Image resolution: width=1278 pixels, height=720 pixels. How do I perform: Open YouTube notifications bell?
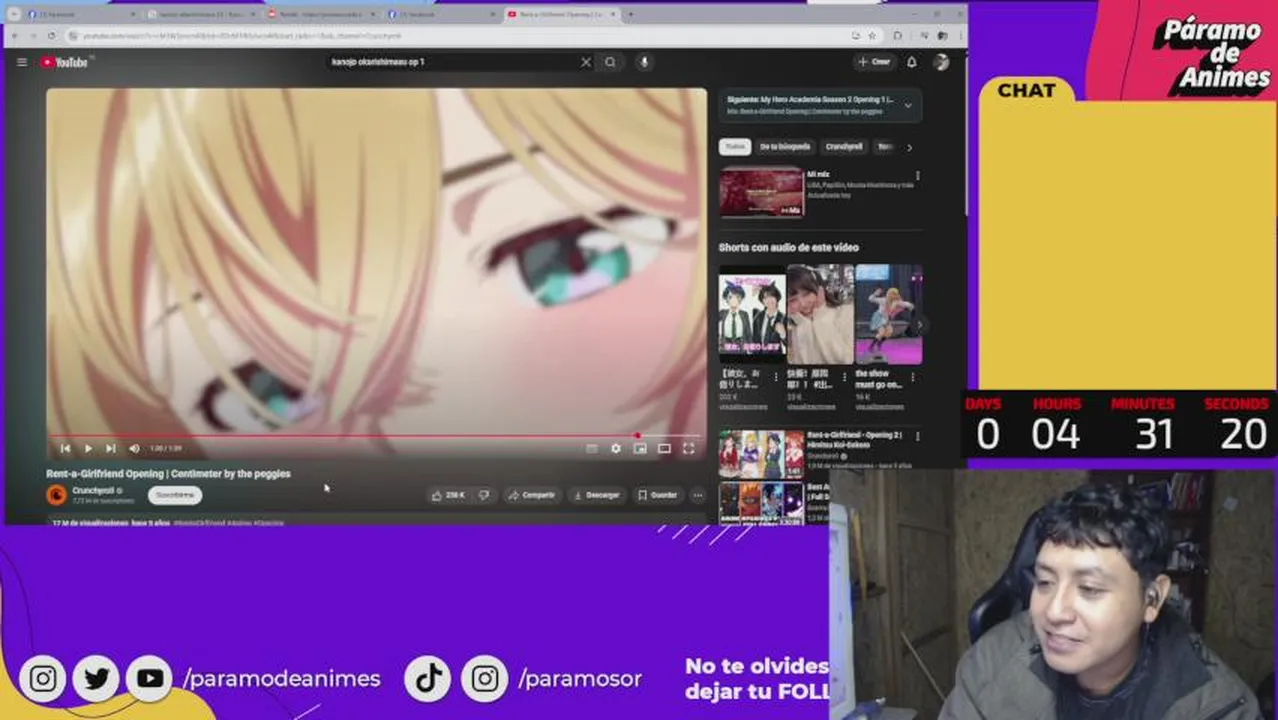[x=912, y=62]
